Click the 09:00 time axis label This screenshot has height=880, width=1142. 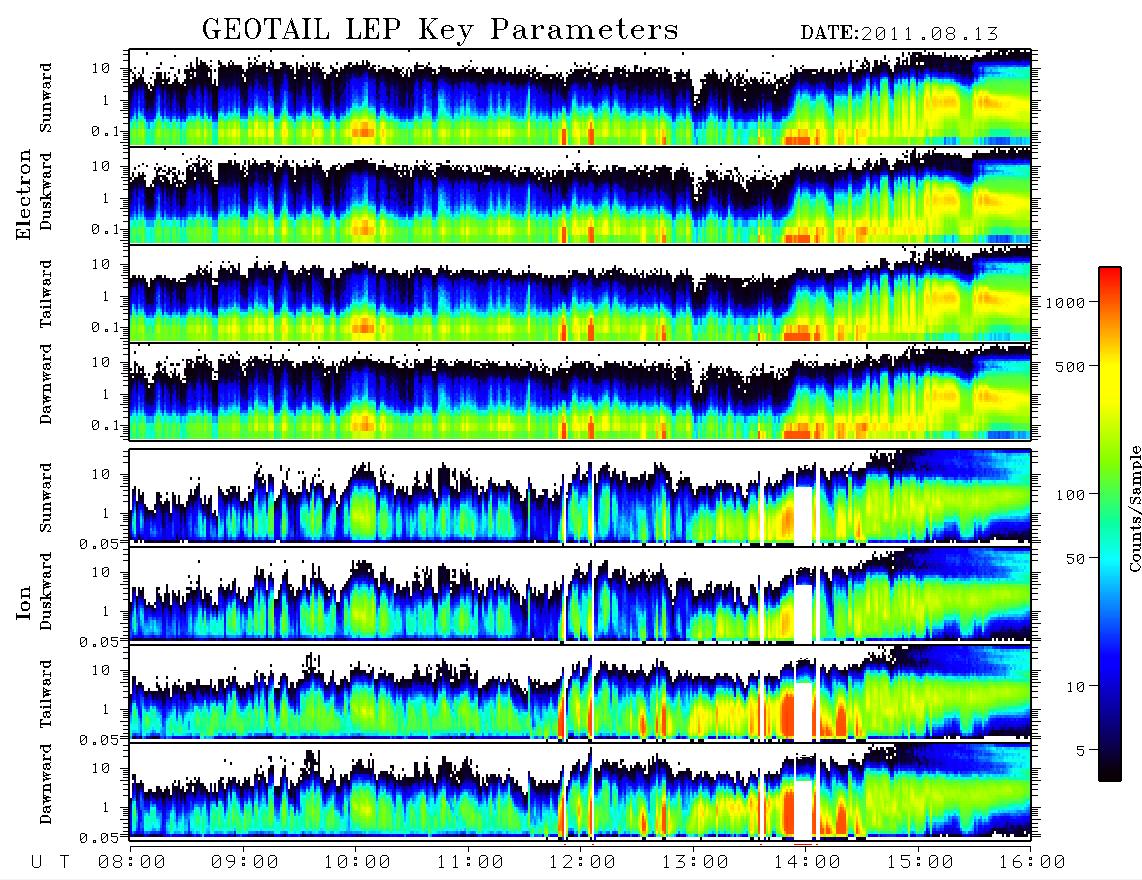245,862
